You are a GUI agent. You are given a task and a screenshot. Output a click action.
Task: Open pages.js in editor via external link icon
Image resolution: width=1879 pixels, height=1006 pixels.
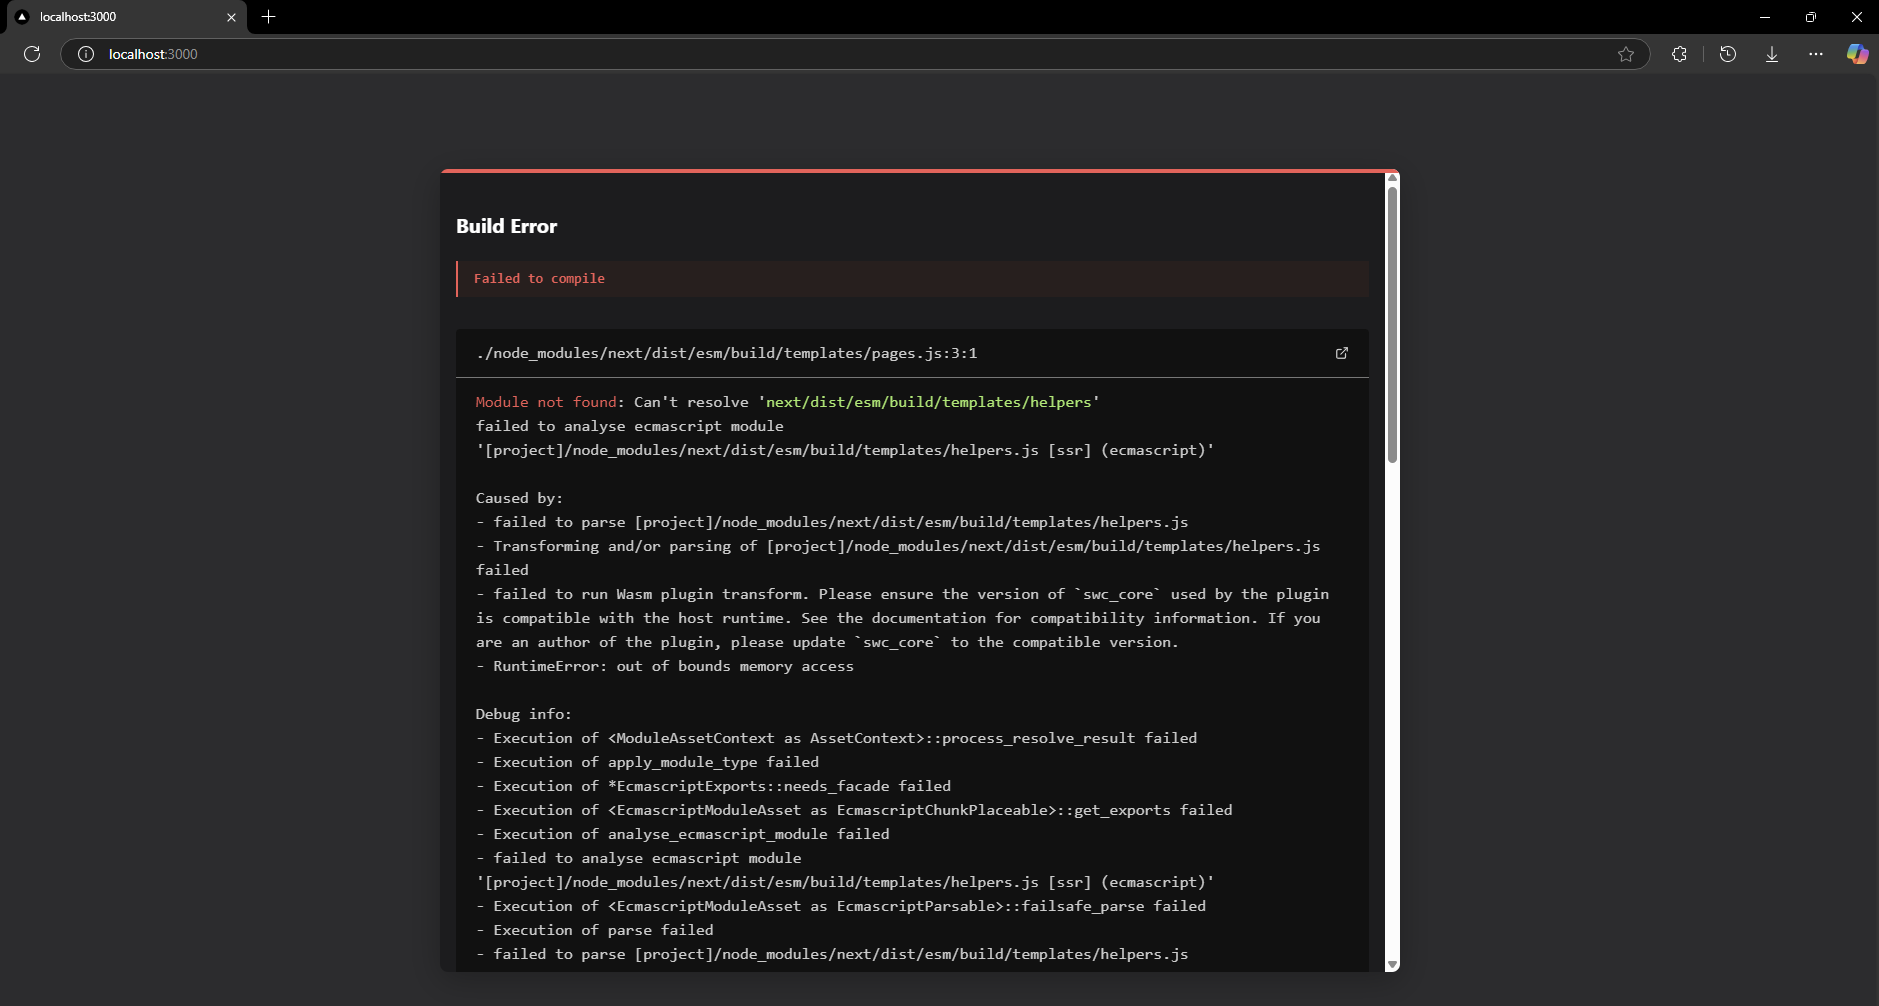coord(1342,353)
